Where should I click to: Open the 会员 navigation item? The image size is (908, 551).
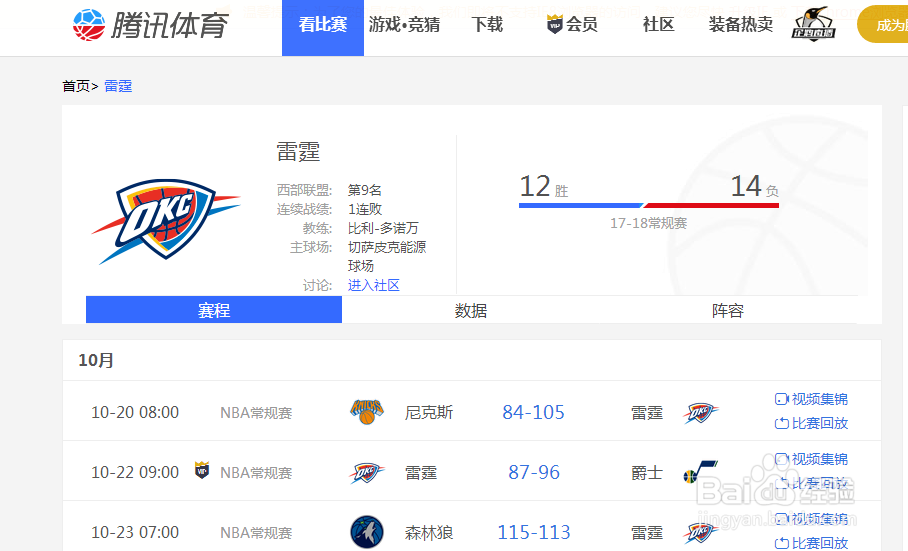click(581, 24)
